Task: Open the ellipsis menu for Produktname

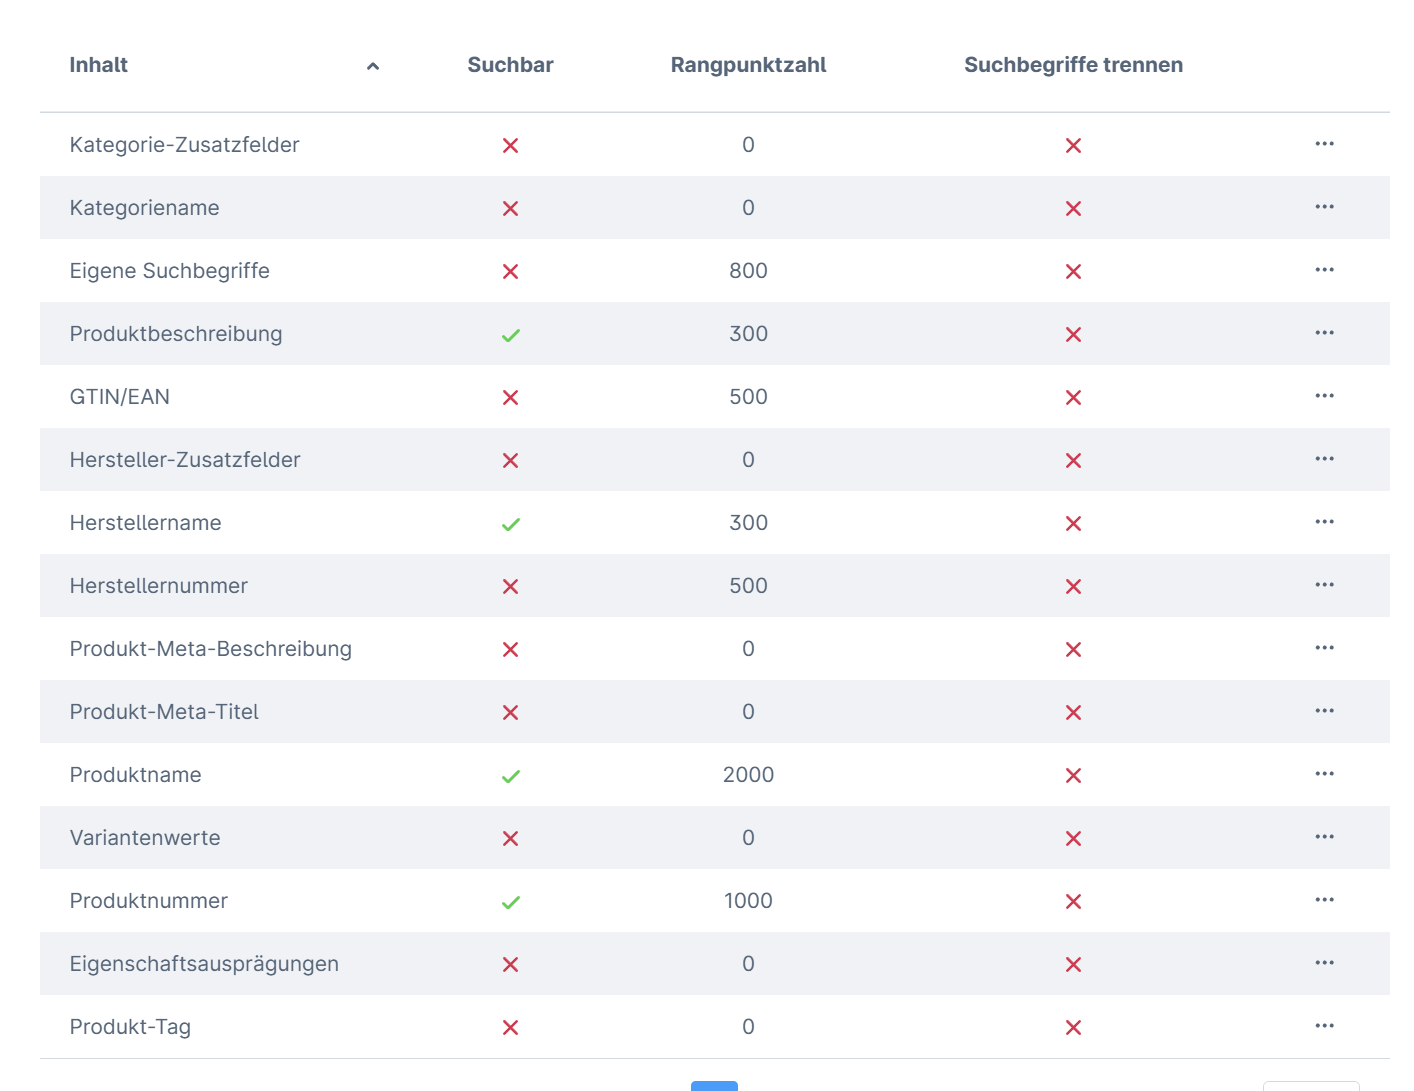Action: (1324, 774)
